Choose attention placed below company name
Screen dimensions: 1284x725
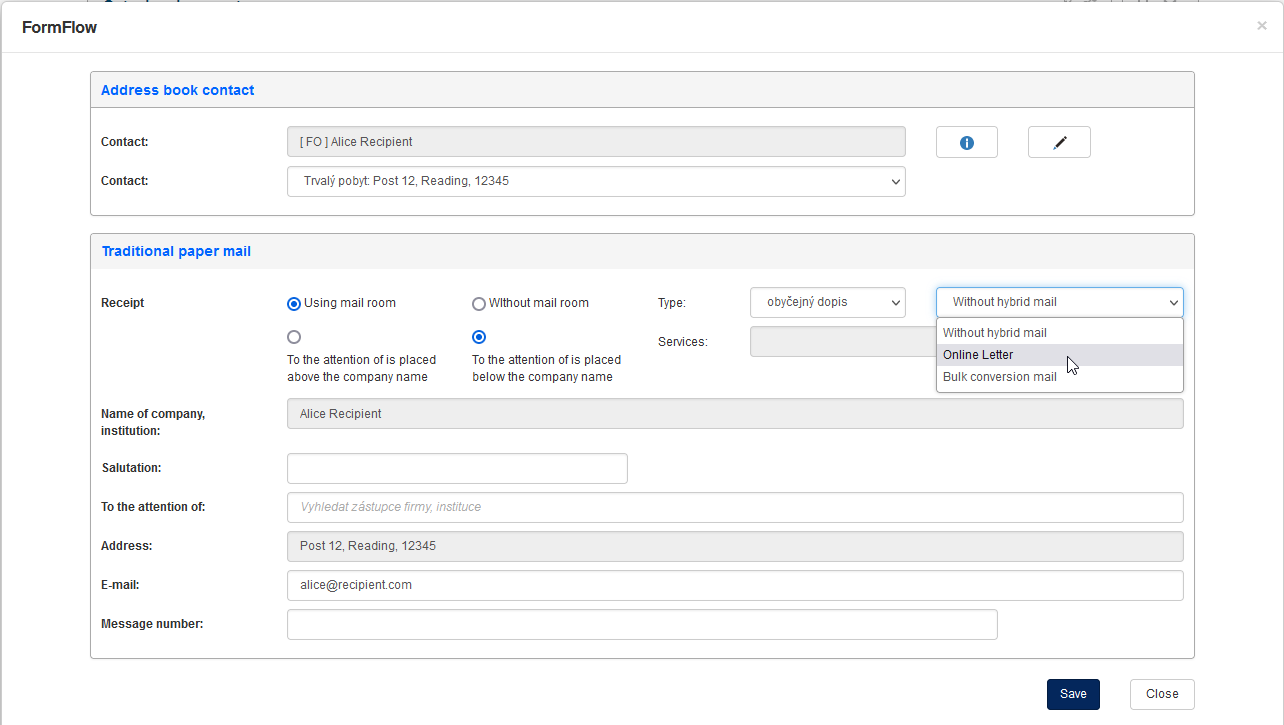(x=479, y=337)
